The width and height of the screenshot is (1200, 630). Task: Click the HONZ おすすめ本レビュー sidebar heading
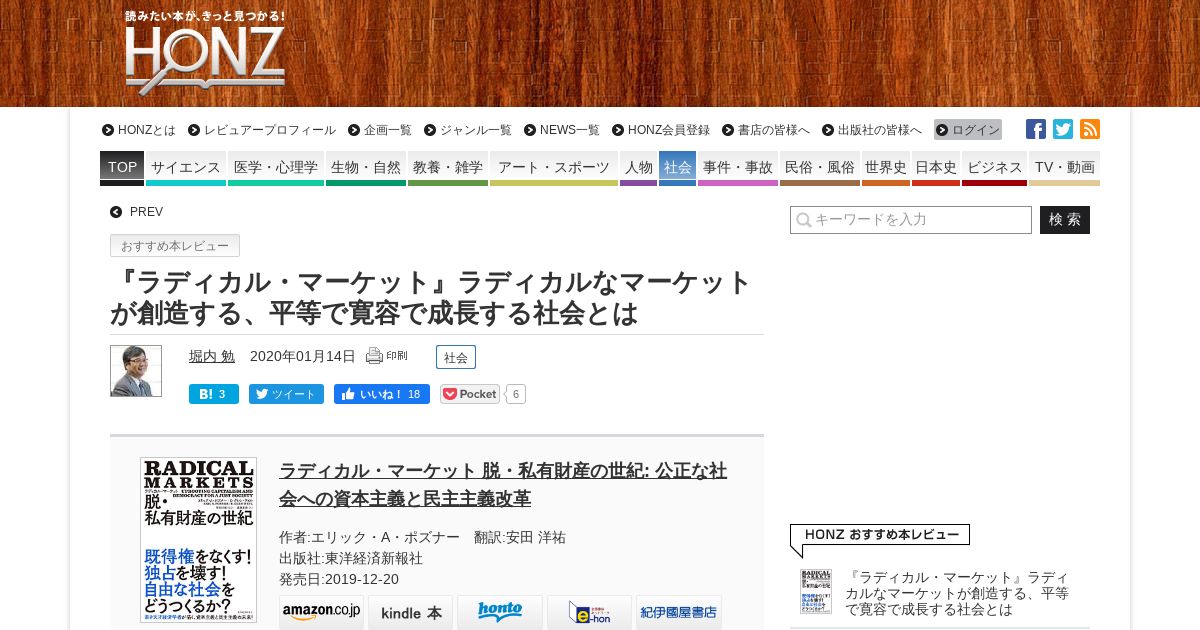880,535
